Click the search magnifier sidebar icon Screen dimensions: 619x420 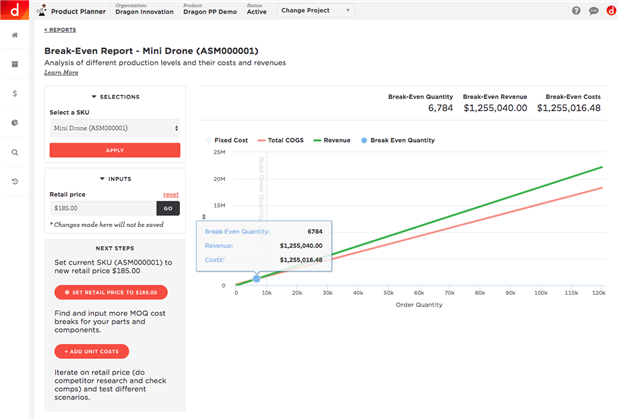(x=15, y=152)
